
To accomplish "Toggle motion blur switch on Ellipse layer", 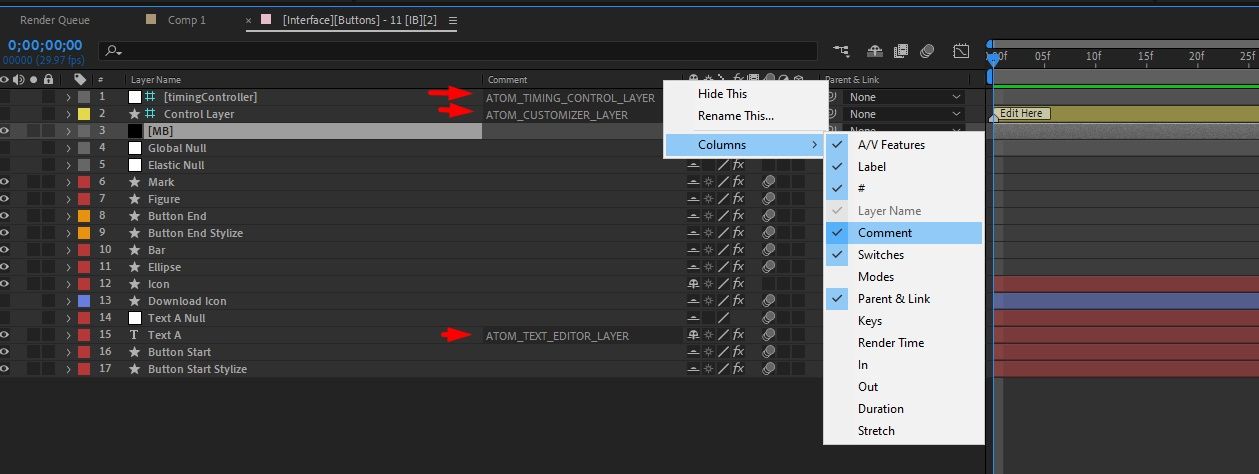I will point(768,267).
